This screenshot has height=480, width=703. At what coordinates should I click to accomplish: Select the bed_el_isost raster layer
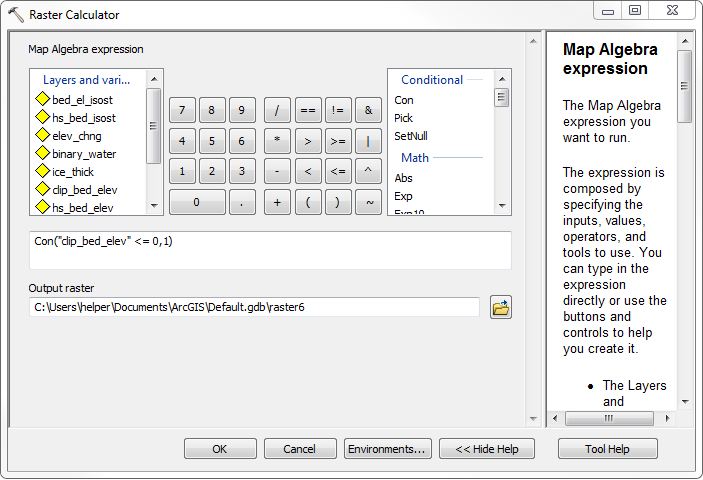coord(83,100)
